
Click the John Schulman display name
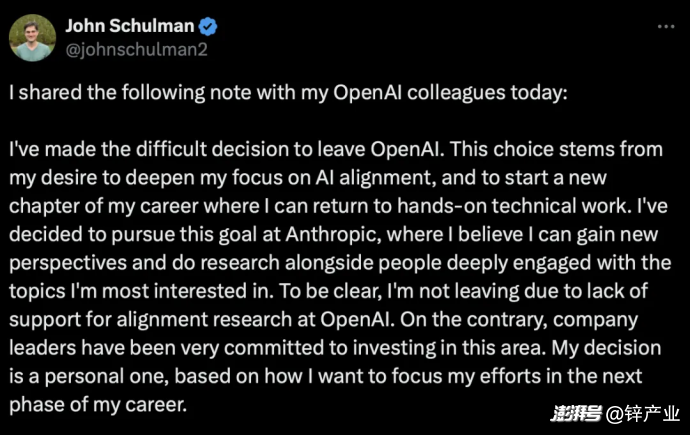point(130,26)
